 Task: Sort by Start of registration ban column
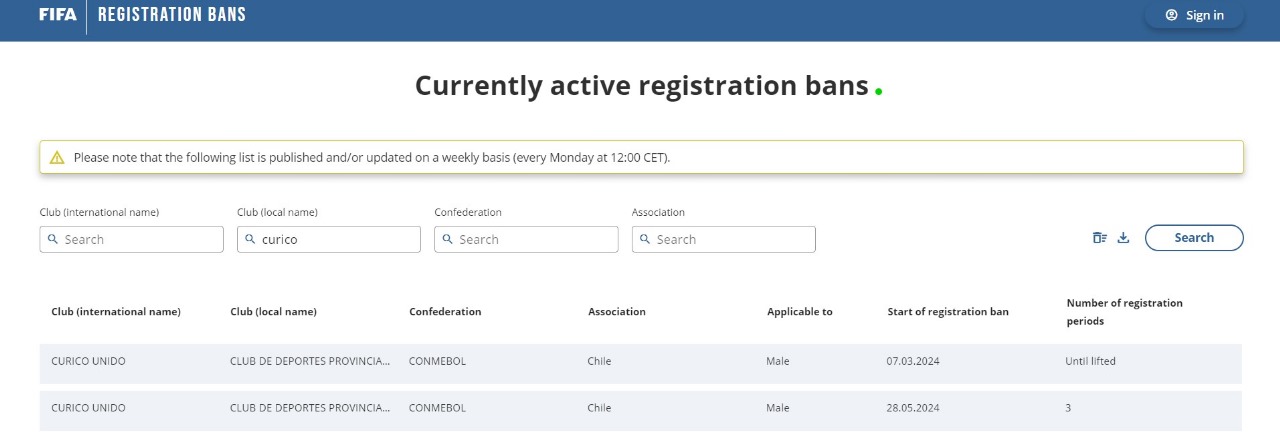(x=948, y=312)
